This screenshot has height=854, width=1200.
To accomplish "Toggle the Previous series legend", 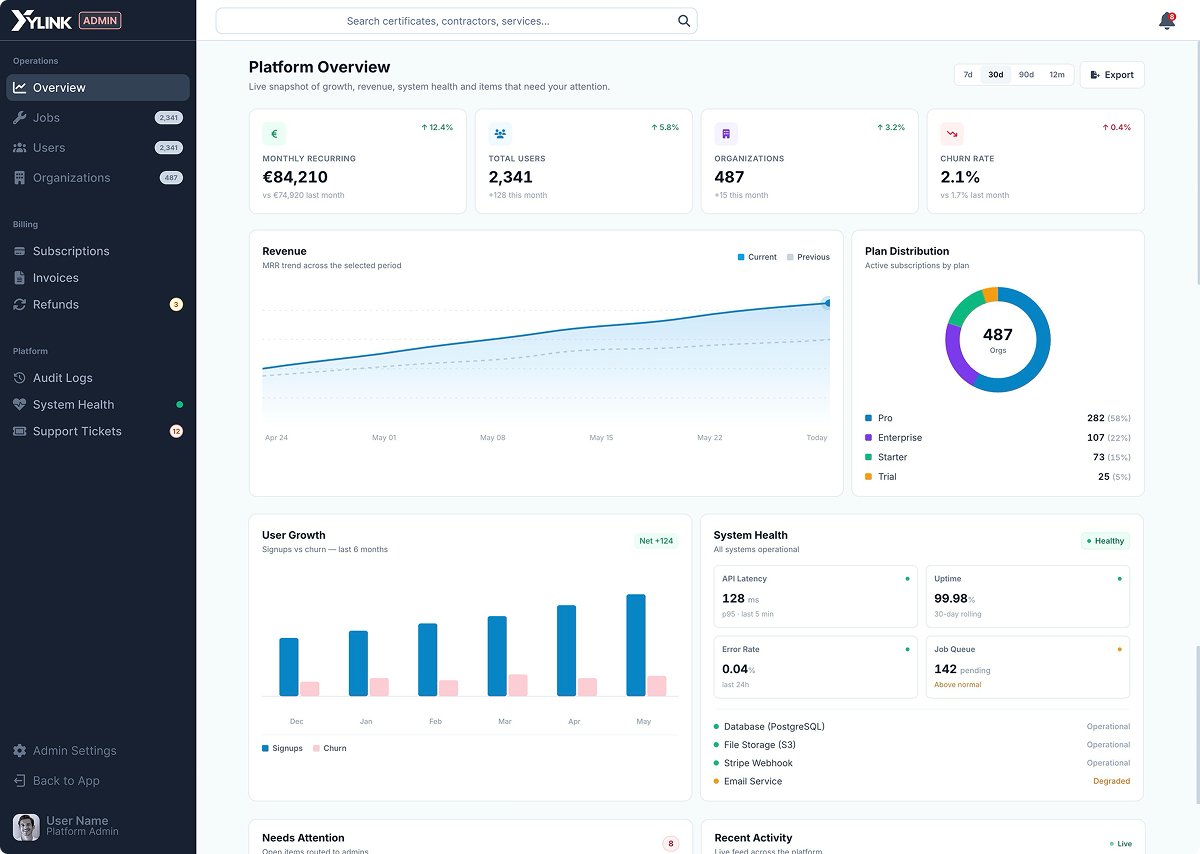I will [x=808, y=257].
